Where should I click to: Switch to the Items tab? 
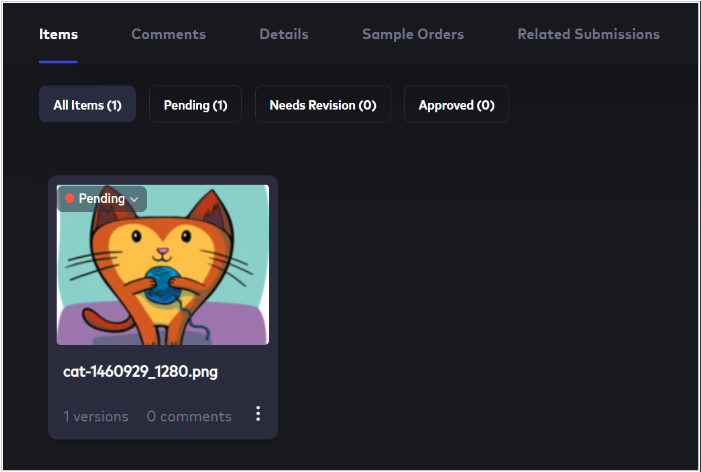[59, 34]
